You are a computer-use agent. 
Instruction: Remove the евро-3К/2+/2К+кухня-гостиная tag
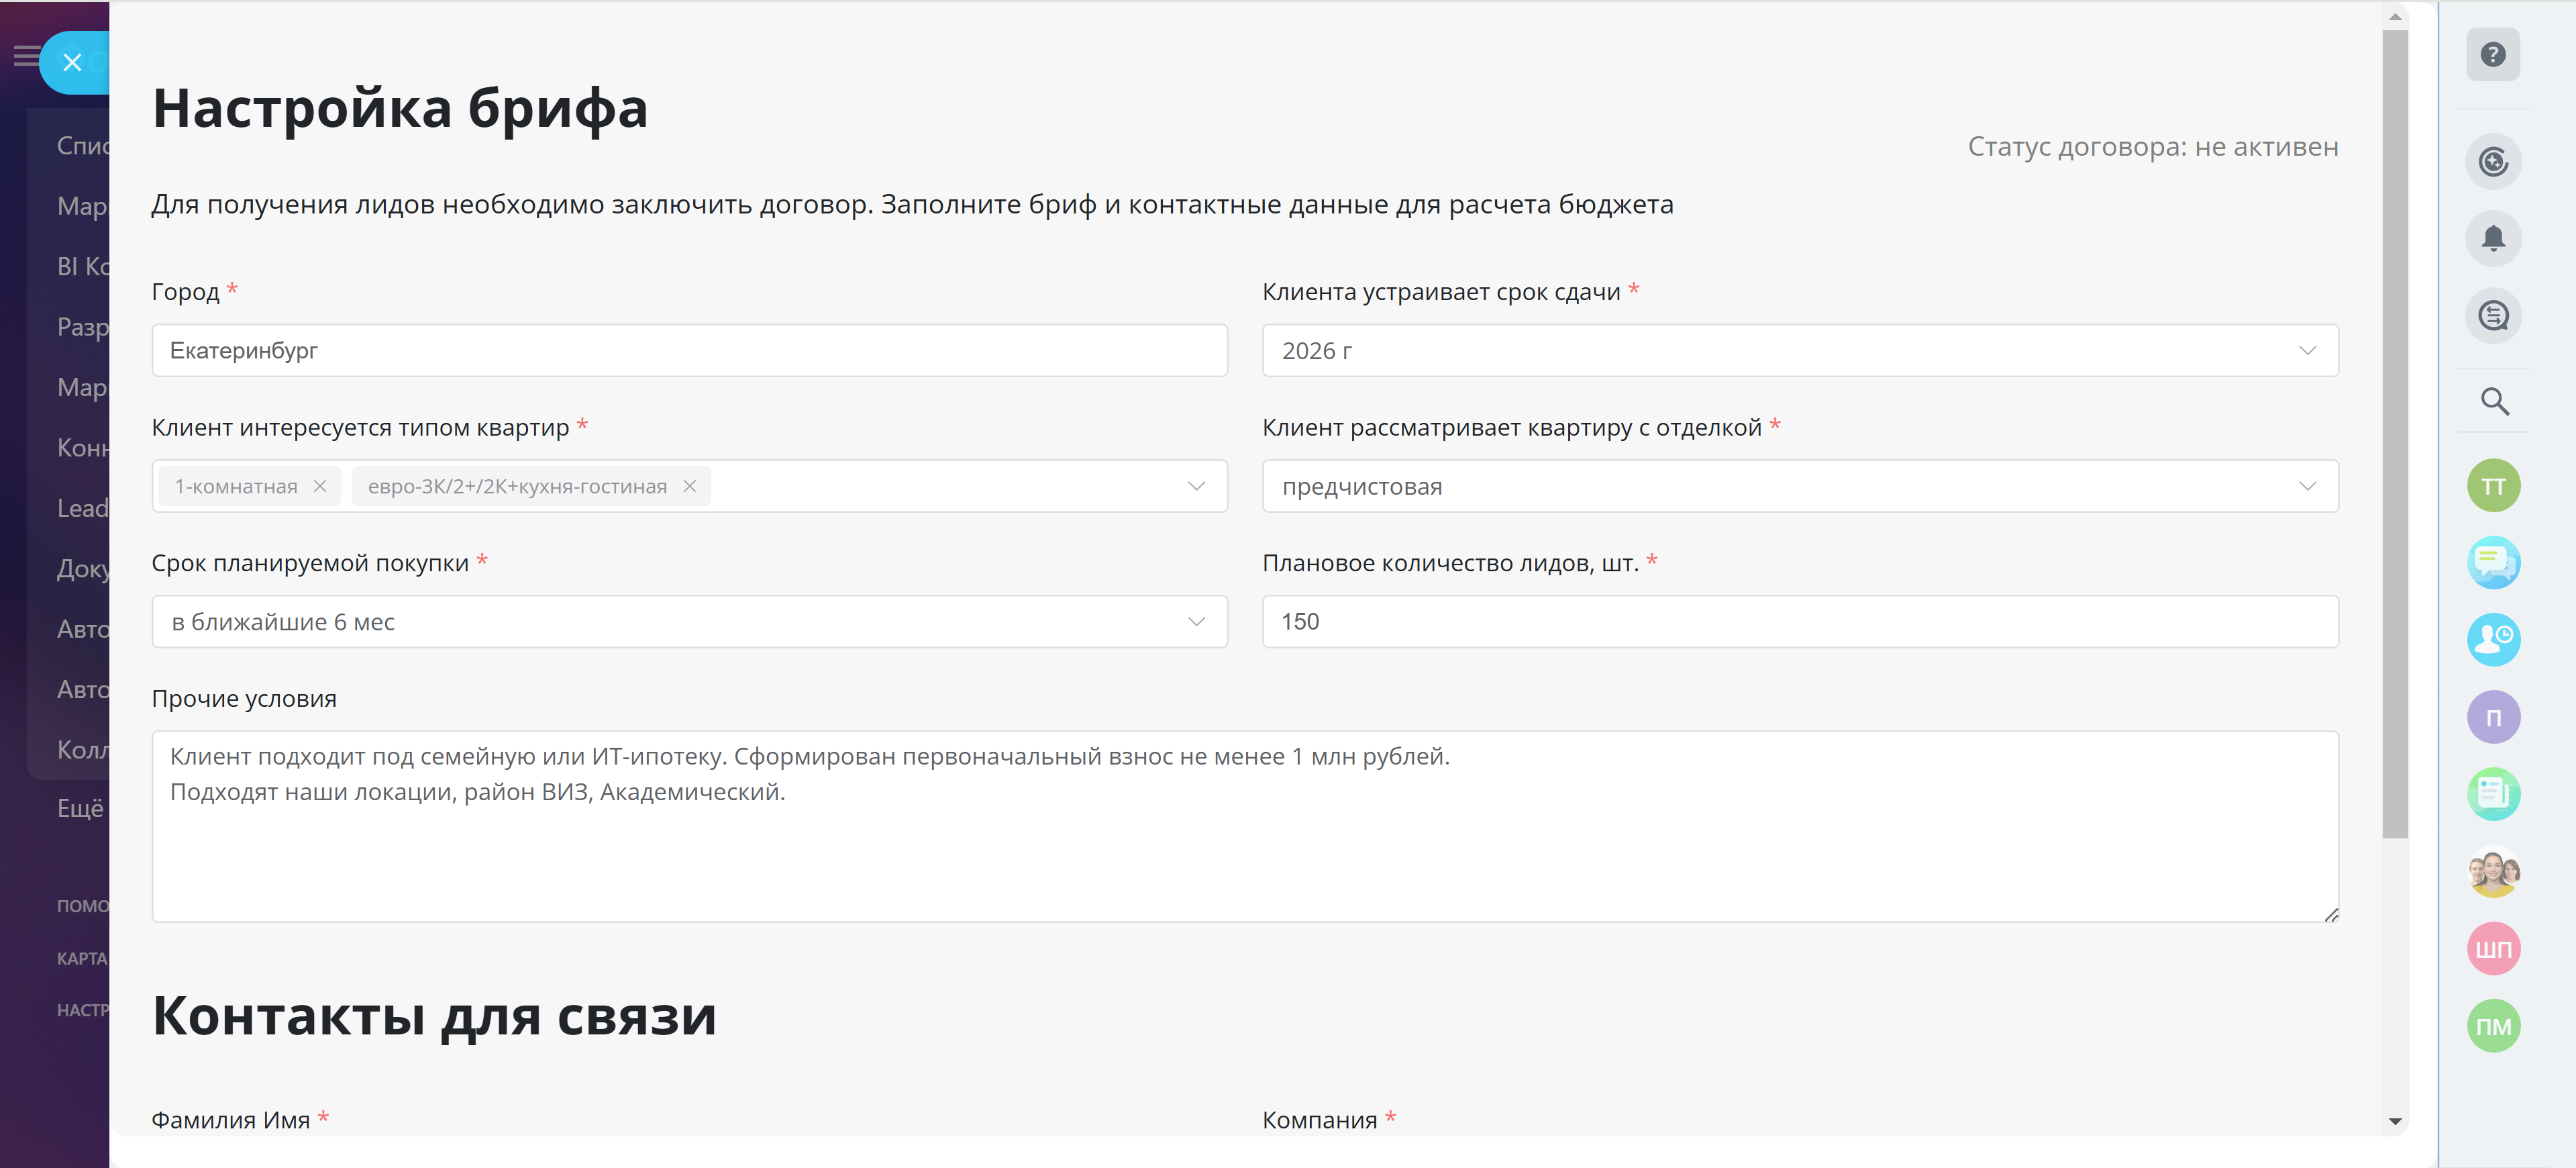[689, 487]
